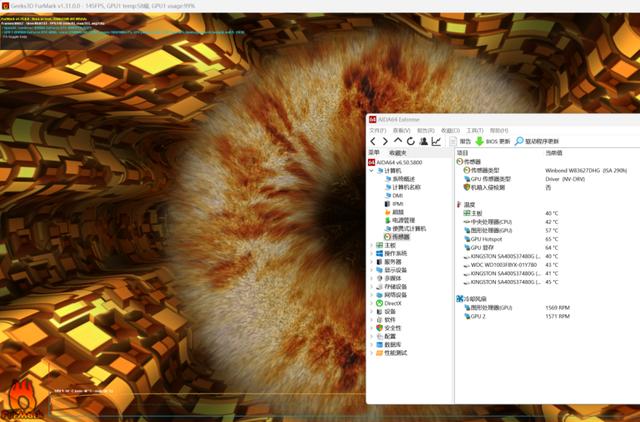This screenshot has width=640, height=422.
Task: Click the 冷却风扇 fan icon in the list
Action: pyautogui.click(x=460, y=299)
